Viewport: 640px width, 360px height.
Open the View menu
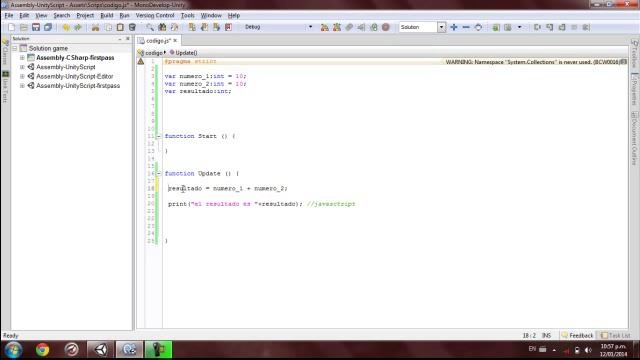(41, 16)
